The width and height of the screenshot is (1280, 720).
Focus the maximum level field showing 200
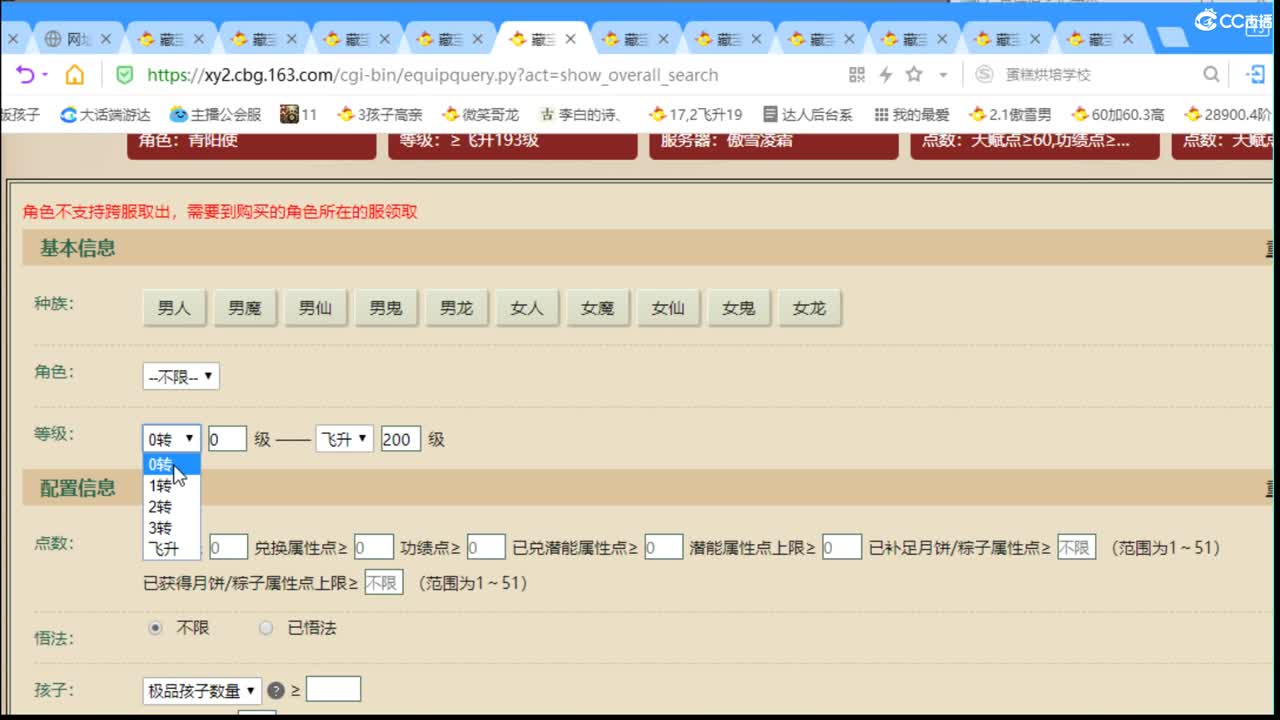pos(401,439)
